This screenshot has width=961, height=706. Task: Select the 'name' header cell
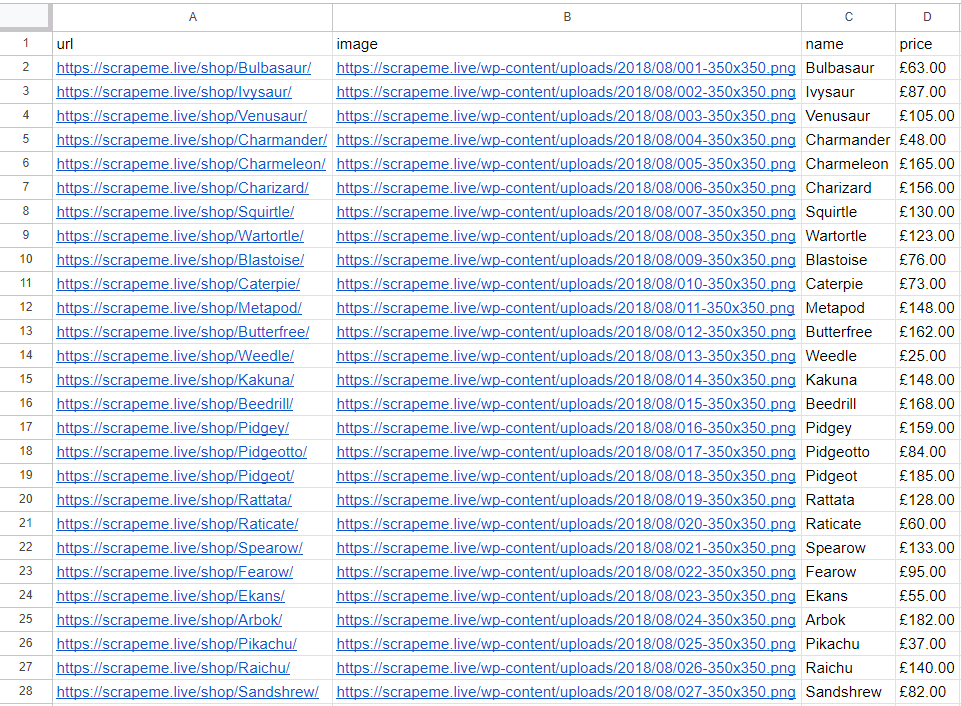tap(848, 44)
